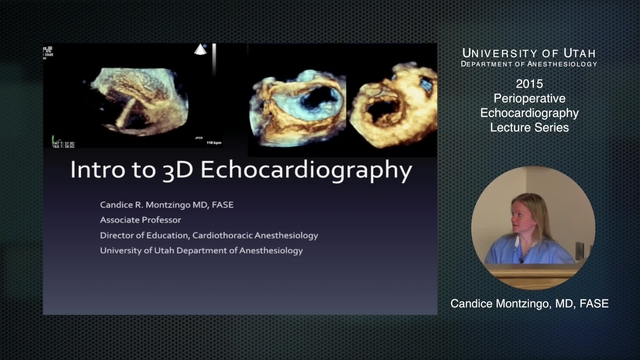The image size is (640, 360).
Task: Click the left 3D echo image with ultrasound overlay
Action: (133, 96)
